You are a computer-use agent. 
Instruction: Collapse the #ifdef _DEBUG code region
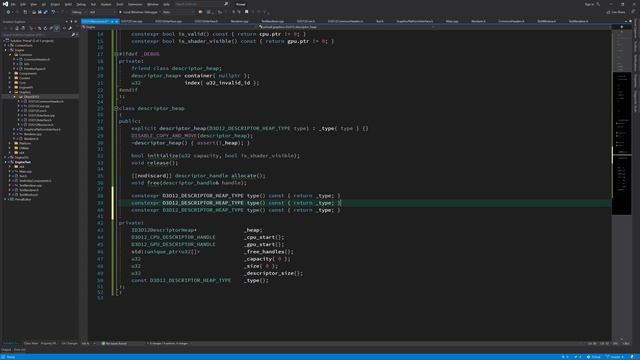pos(116,54)
